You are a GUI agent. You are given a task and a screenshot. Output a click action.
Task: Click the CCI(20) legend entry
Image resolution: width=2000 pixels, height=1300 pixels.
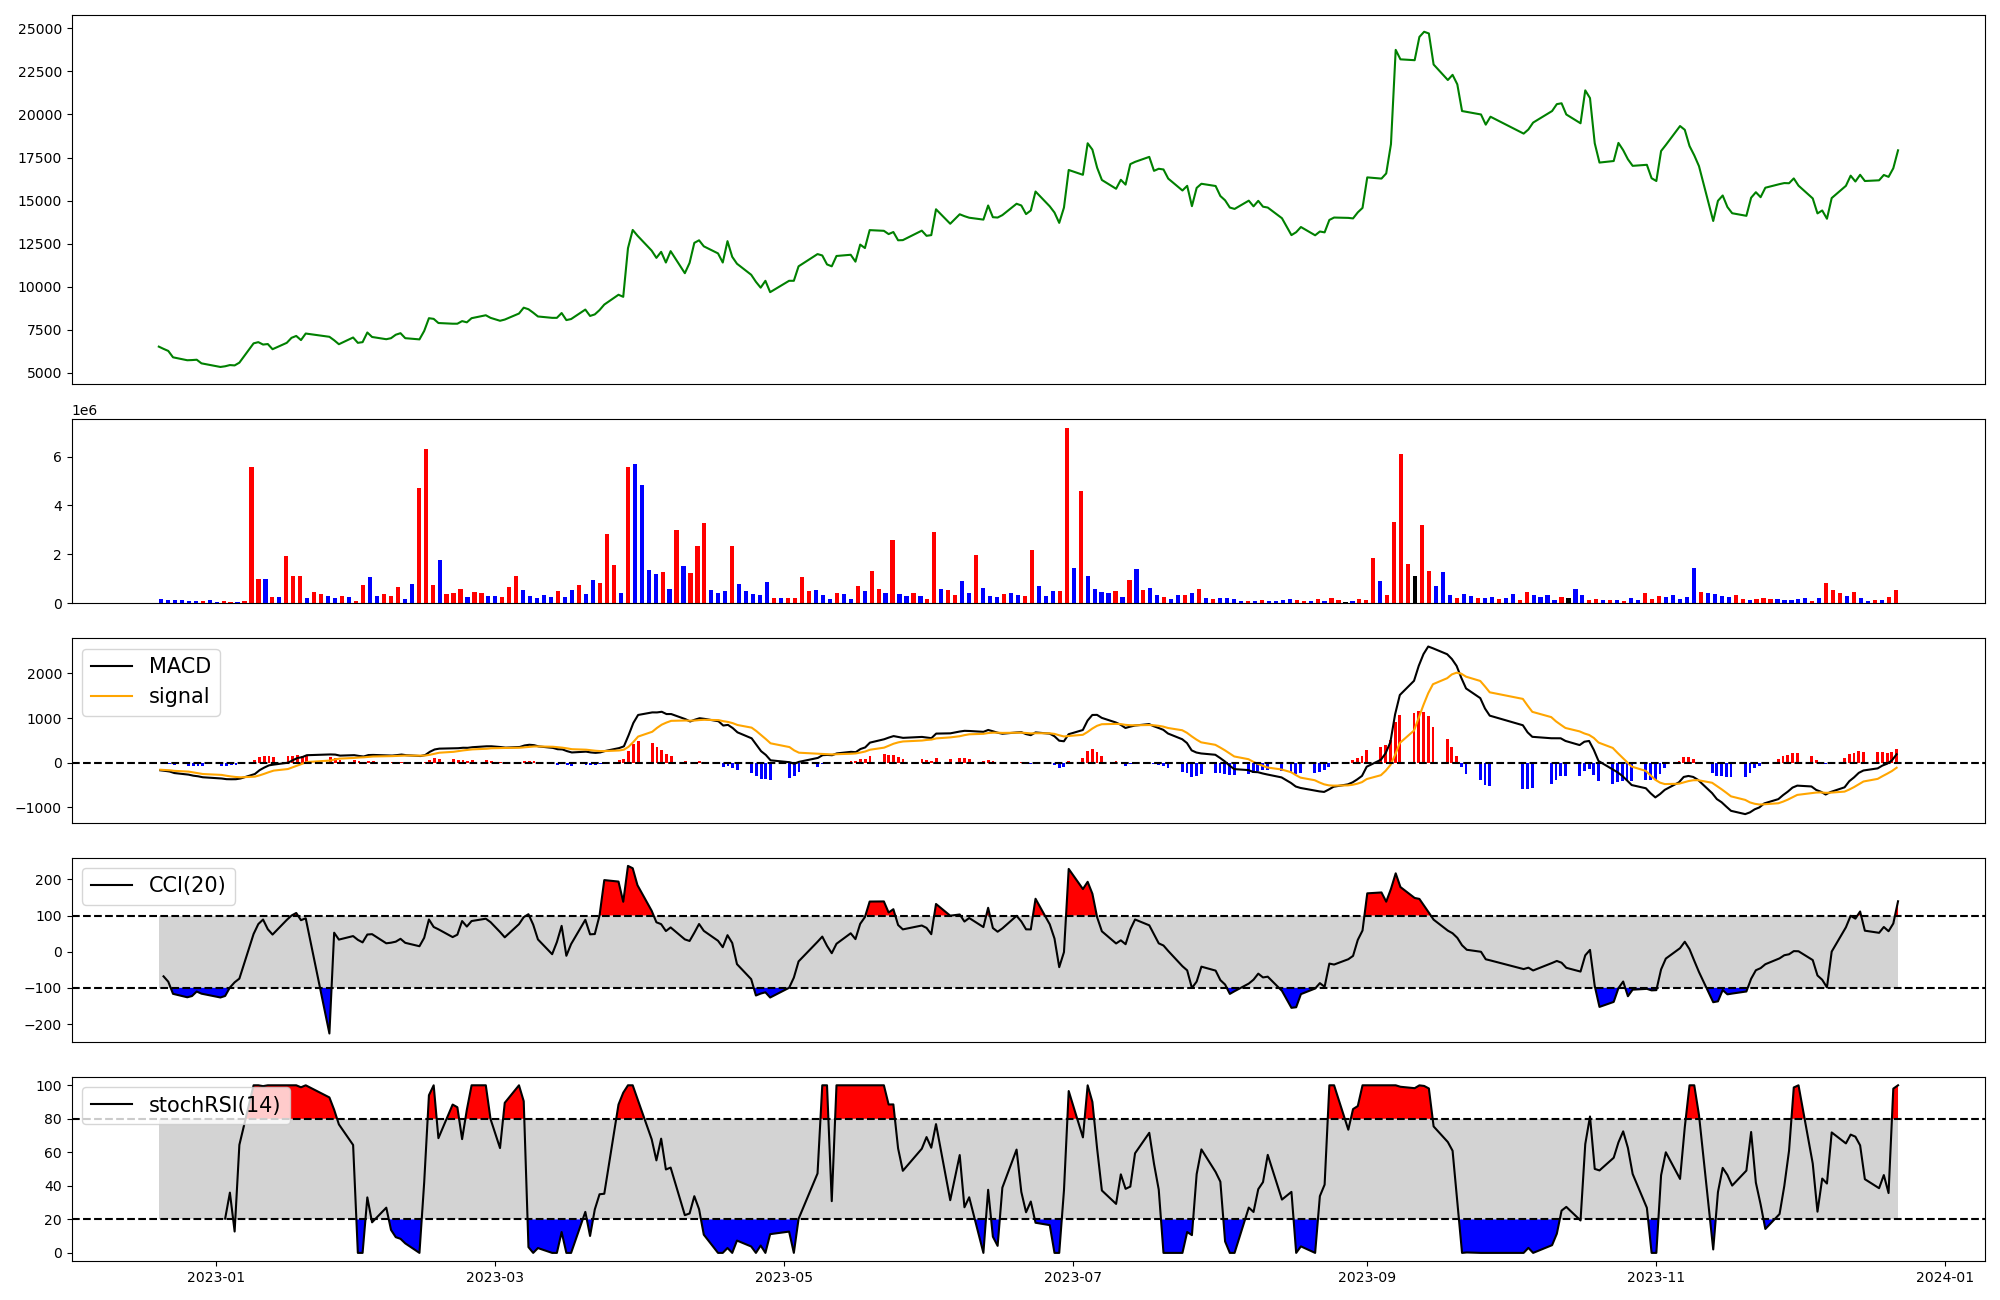(x=186, y=885)
